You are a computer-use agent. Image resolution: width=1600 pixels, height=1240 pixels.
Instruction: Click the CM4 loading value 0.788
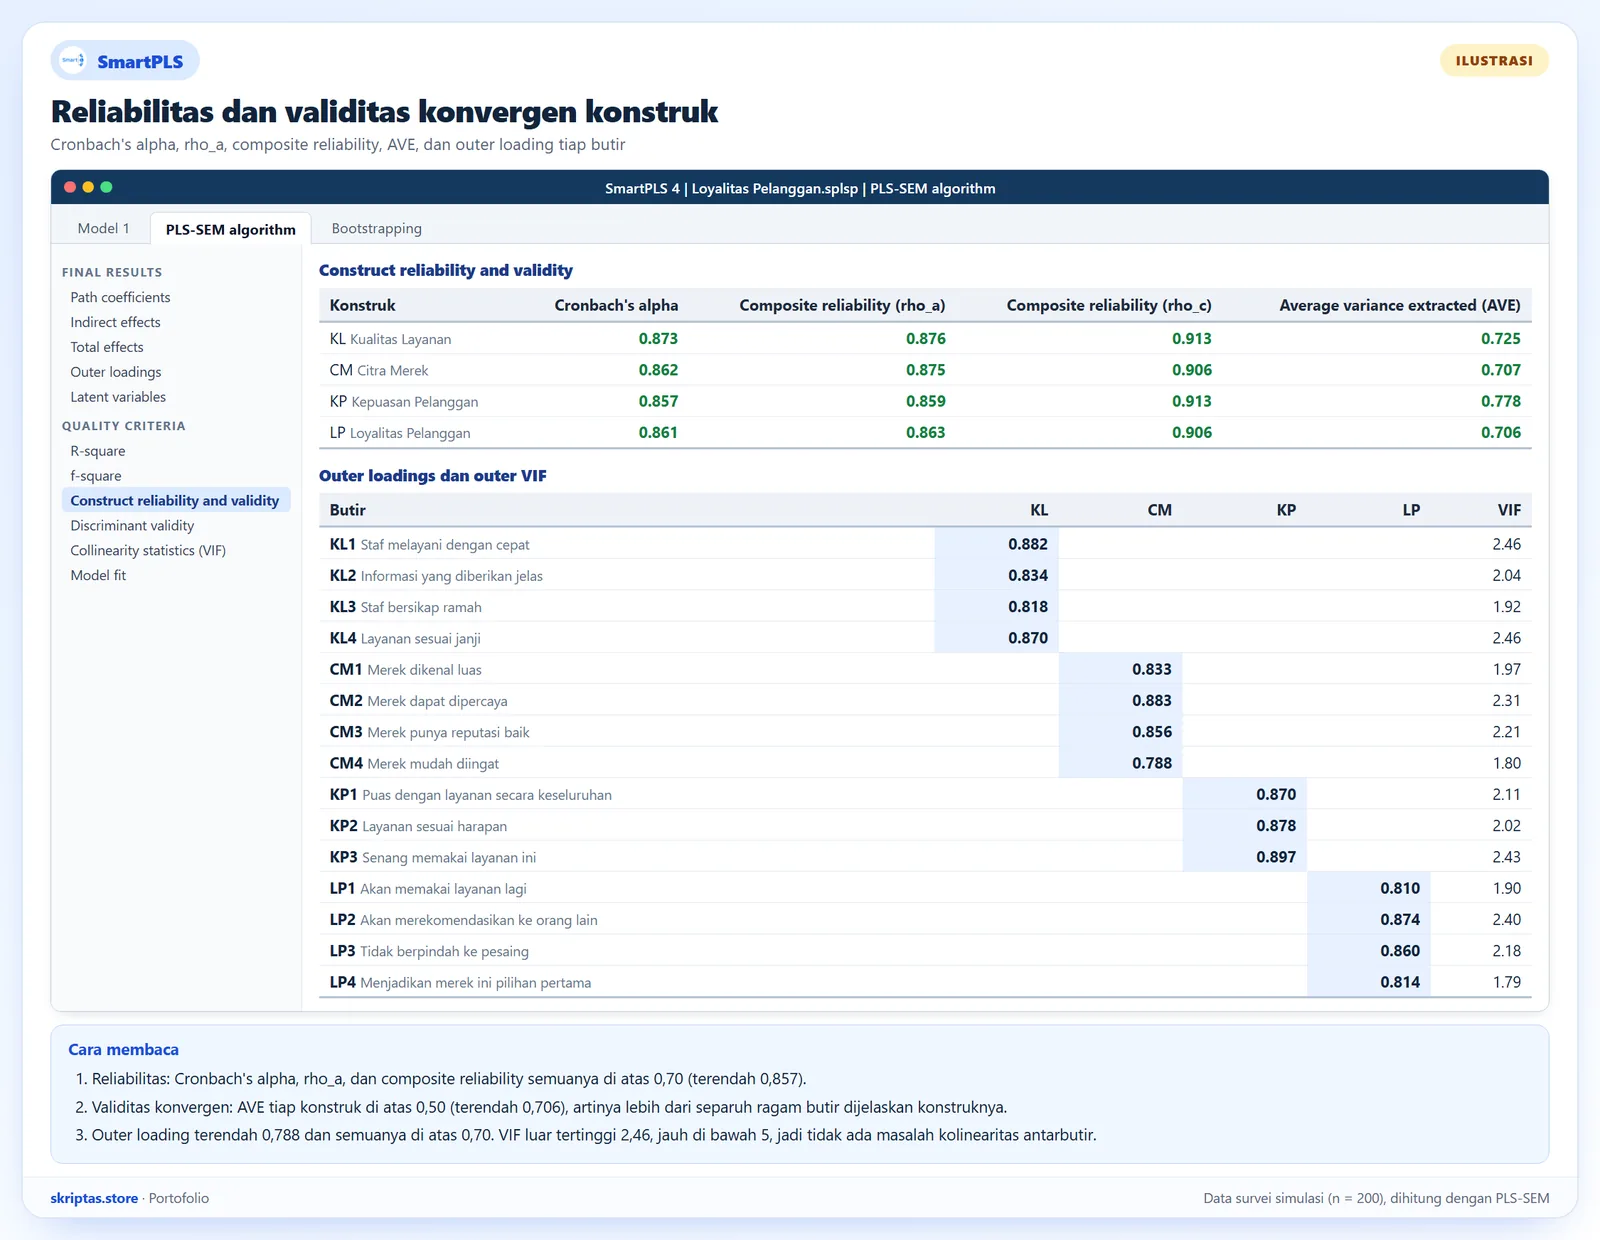[1152, 763]
